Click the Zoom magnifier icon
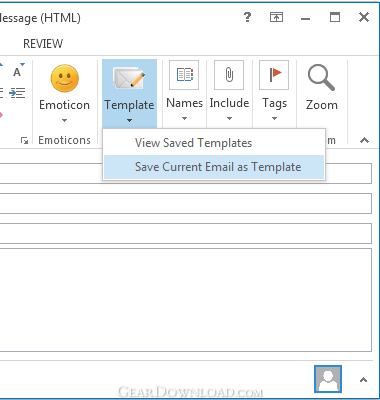Image resolution: width=380 pixels, height=400 pixels. point(321,78)
